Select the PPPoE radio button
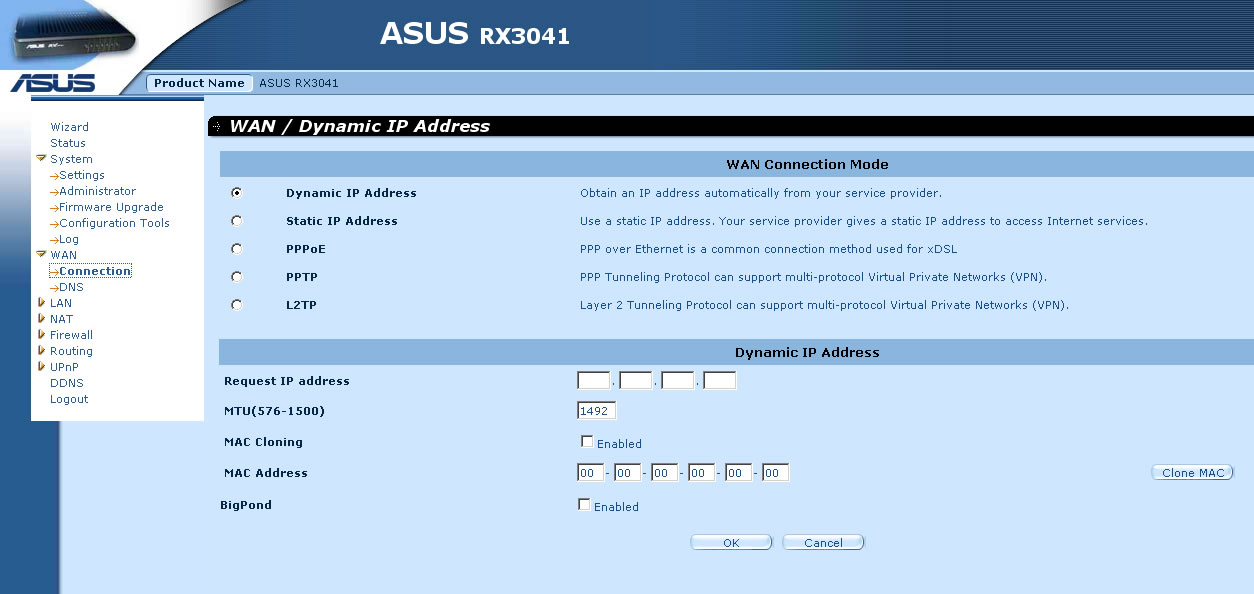 (x=236, y=248)
